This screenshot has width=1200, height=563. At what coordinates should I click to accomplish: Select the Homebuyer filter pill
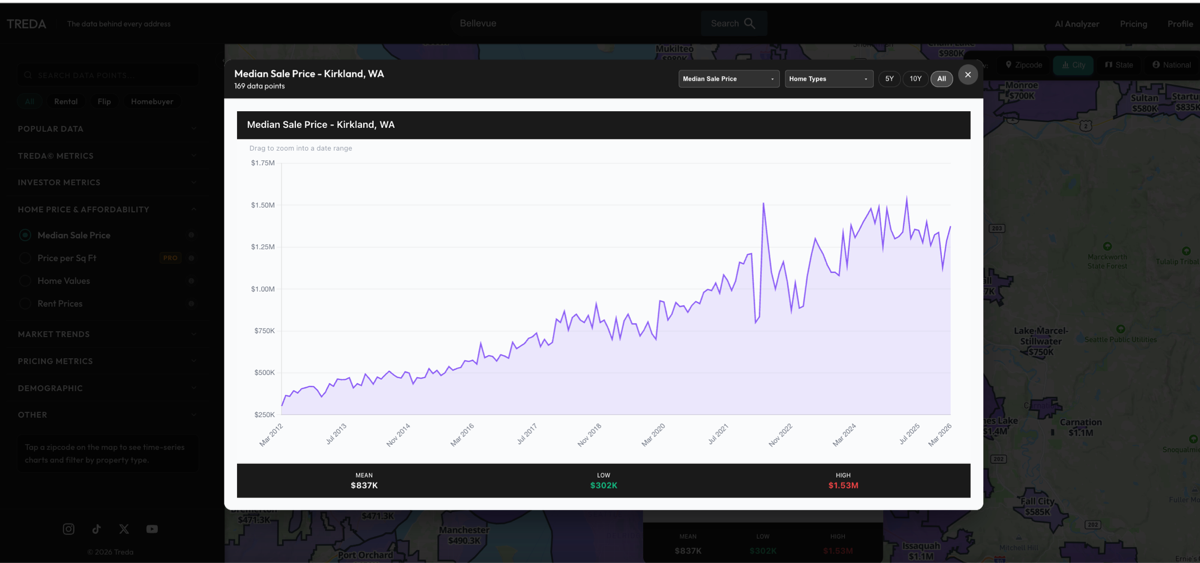click(152, 101)
